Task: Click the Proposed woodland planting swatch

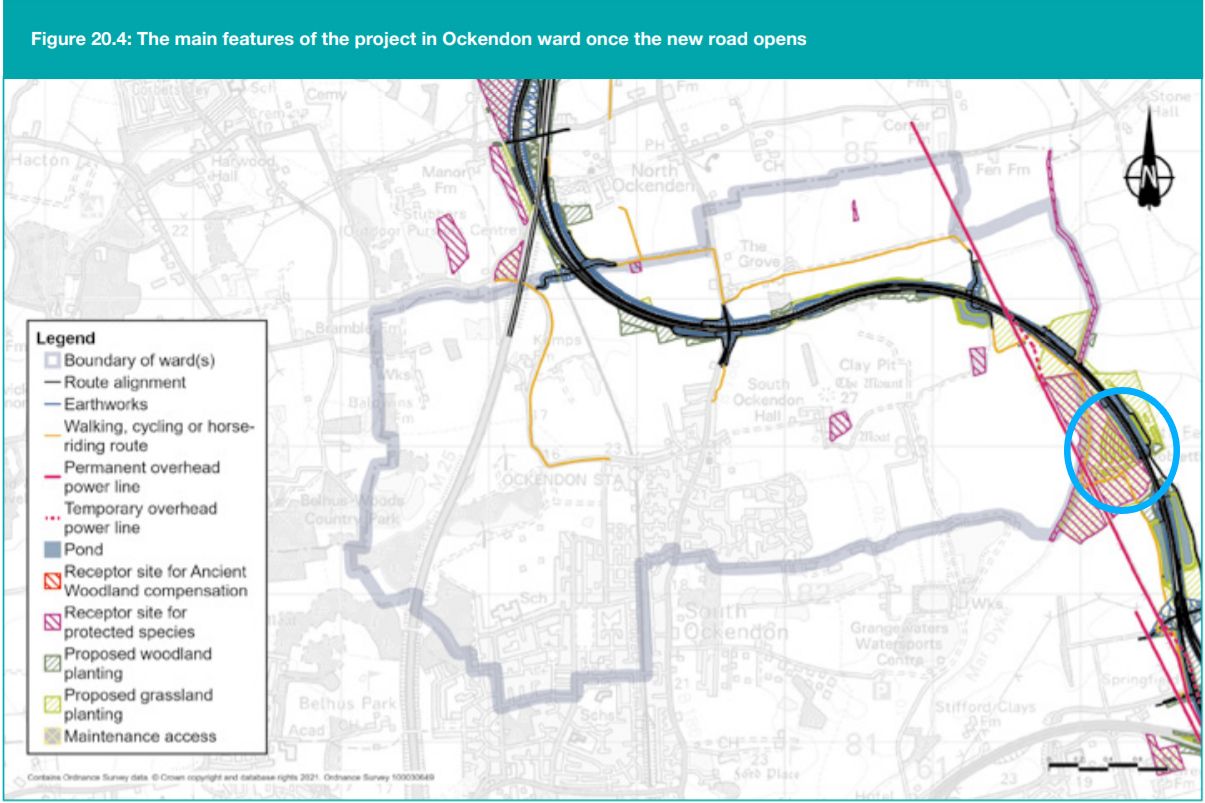Action: point(53,663)
